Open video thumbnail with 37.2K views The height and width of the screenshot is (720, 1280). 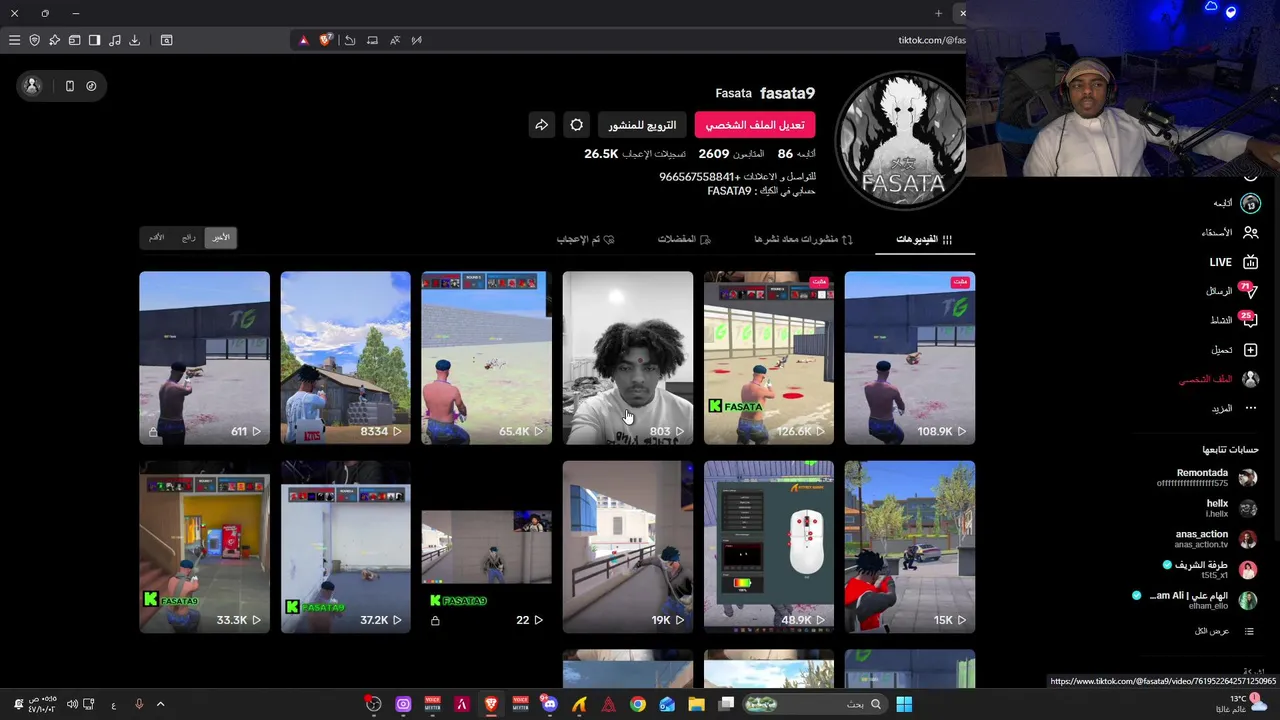pyautogui.click(x=345, y=547)
